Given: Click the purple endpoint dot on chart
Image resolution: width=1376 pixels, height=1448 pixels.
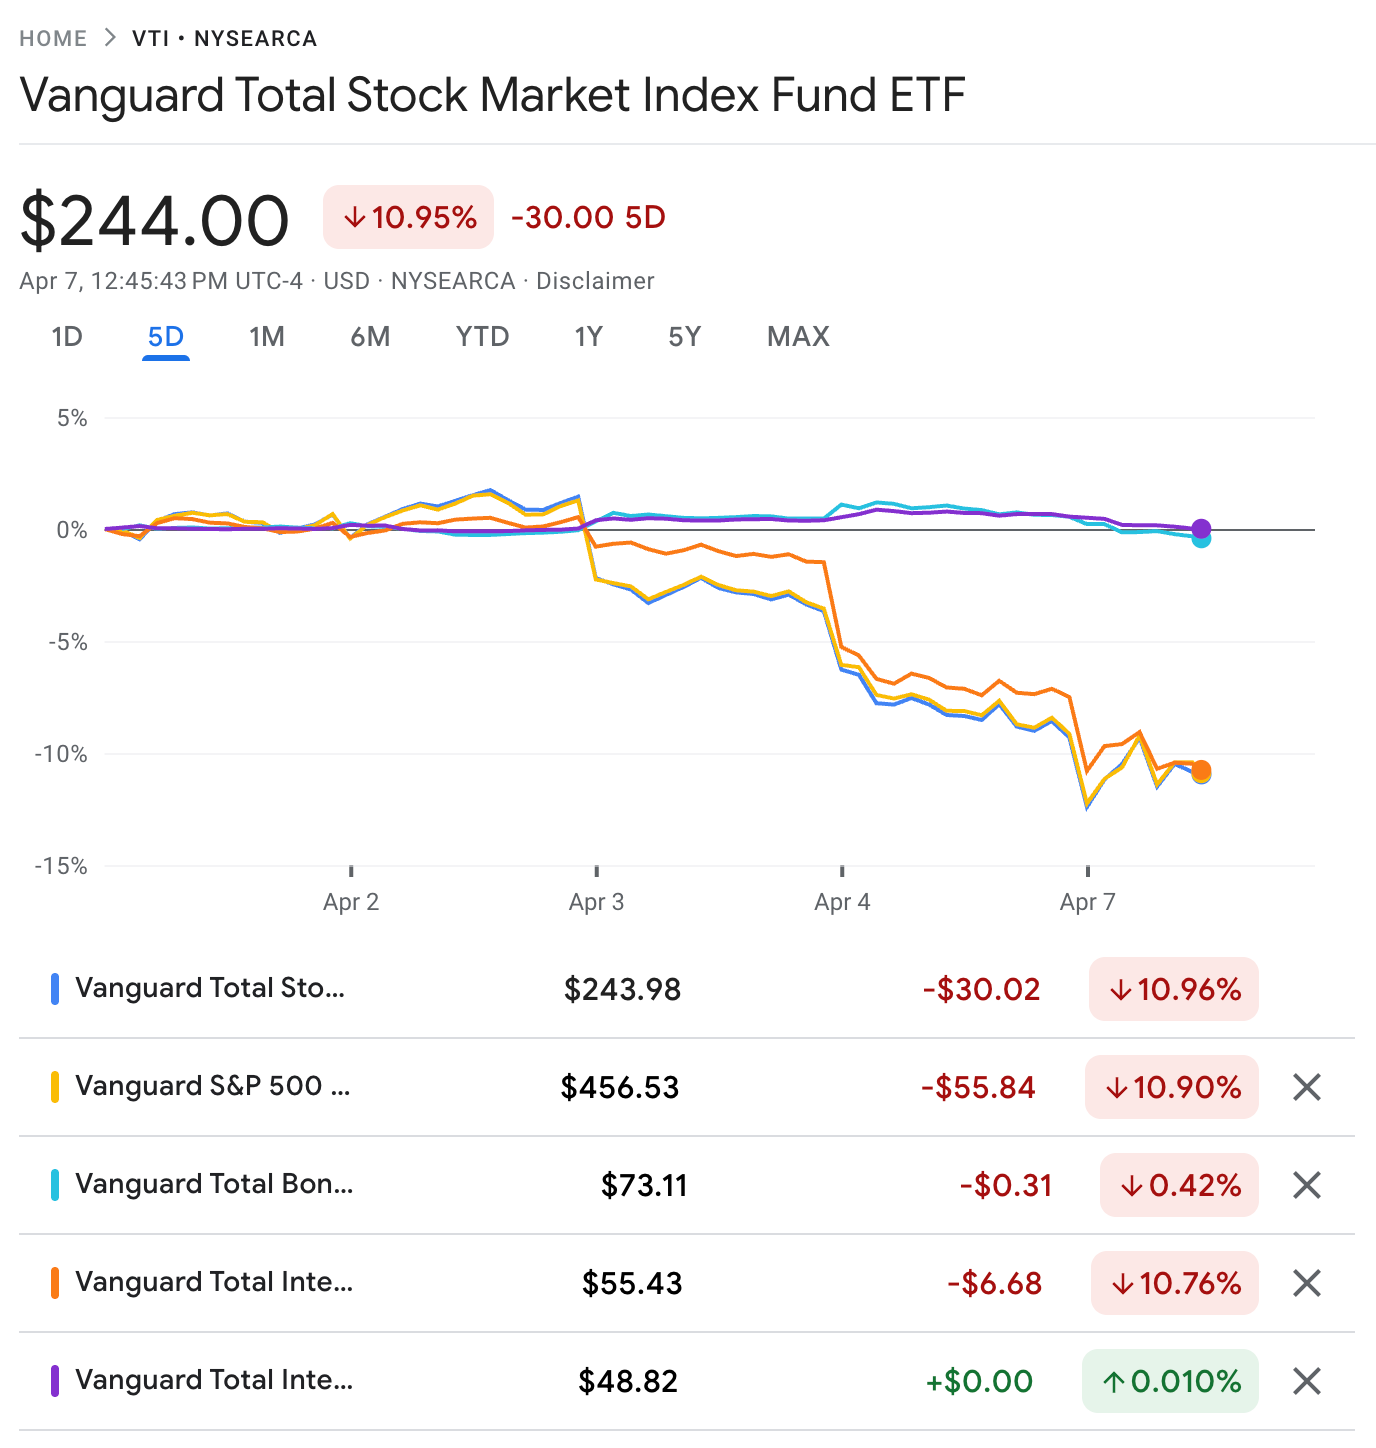Looking at the screenshot, I should pos(1201,529).
